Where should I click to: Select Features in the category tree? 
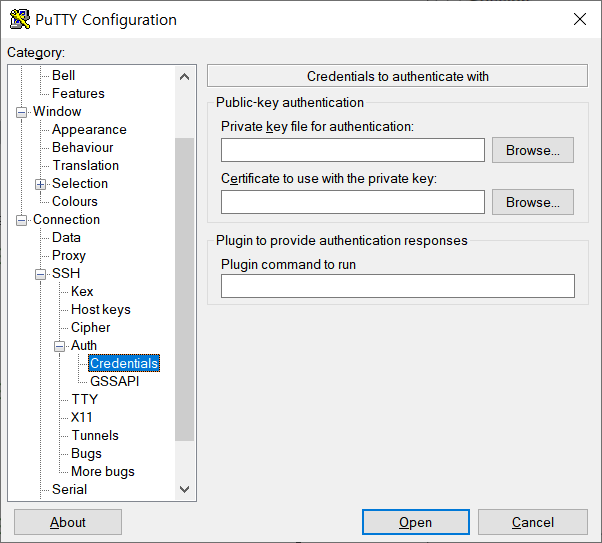[78, 93]
